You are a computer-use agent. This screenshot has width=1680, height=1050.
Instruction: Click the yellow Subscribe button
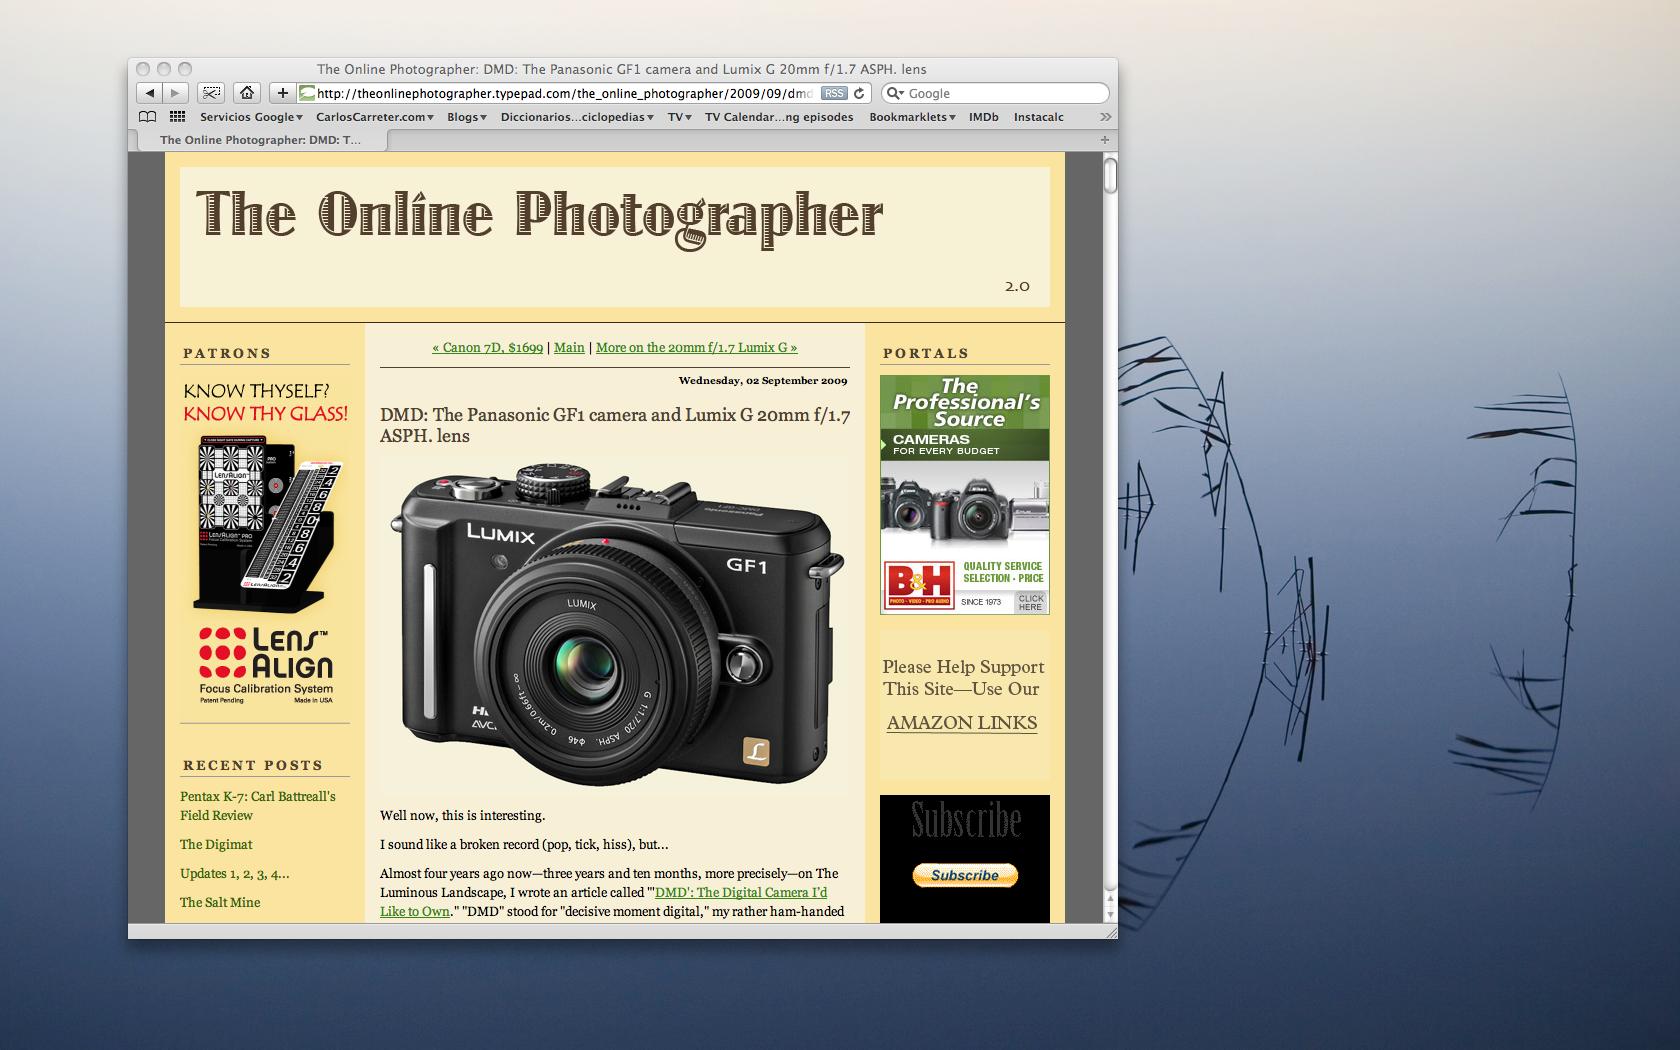point(965,875)
